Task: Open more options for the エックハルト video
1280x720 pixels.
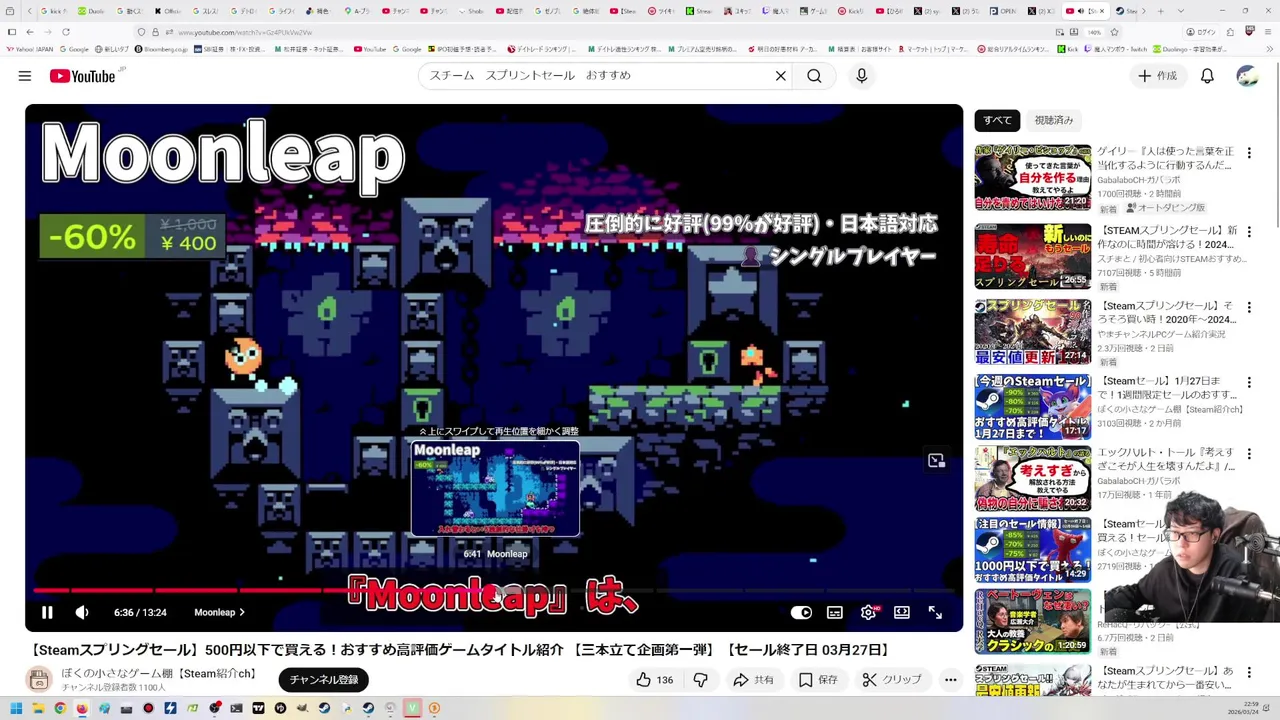Action: pos(1249,454)
